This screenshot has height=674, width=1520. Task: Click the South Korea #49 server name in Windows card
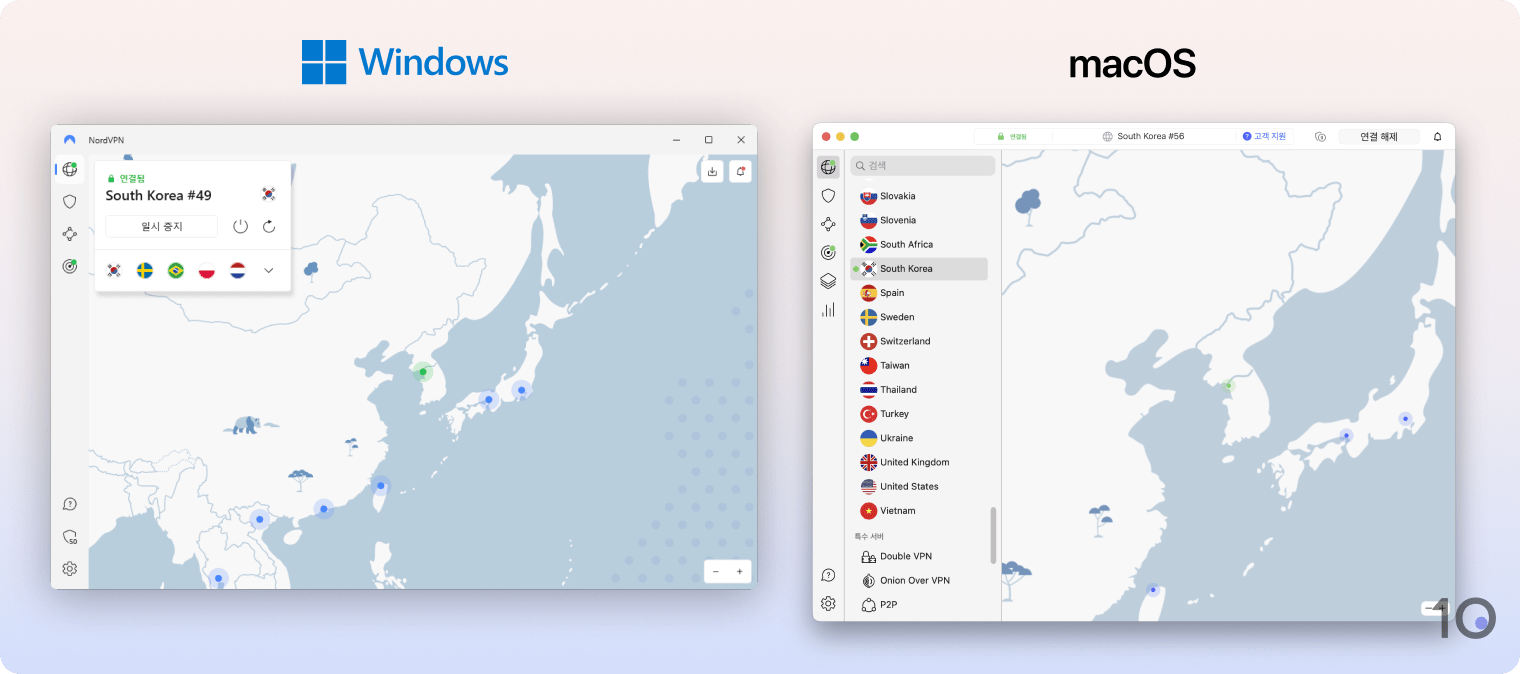(x=158, y=196)
